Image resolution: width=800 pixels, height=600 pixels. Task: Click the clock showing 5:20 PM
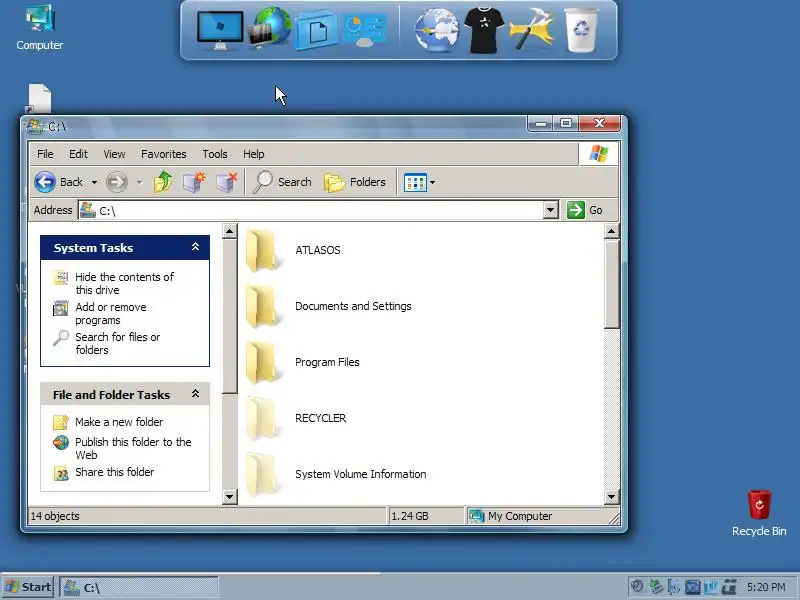coord(766,587)
